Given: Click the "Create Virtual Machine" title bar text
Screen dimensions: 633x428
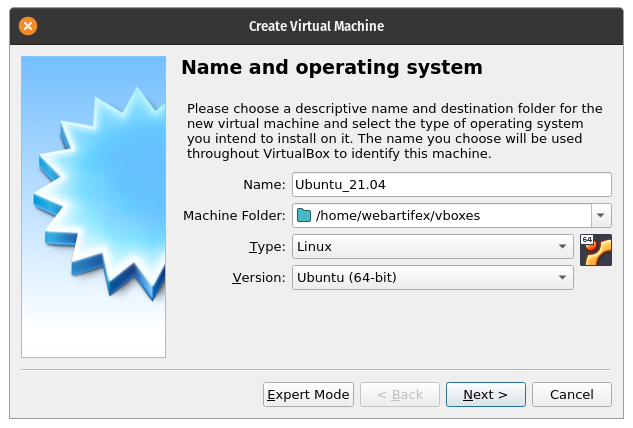Looking at the screenshot, I should click(316, 26).
